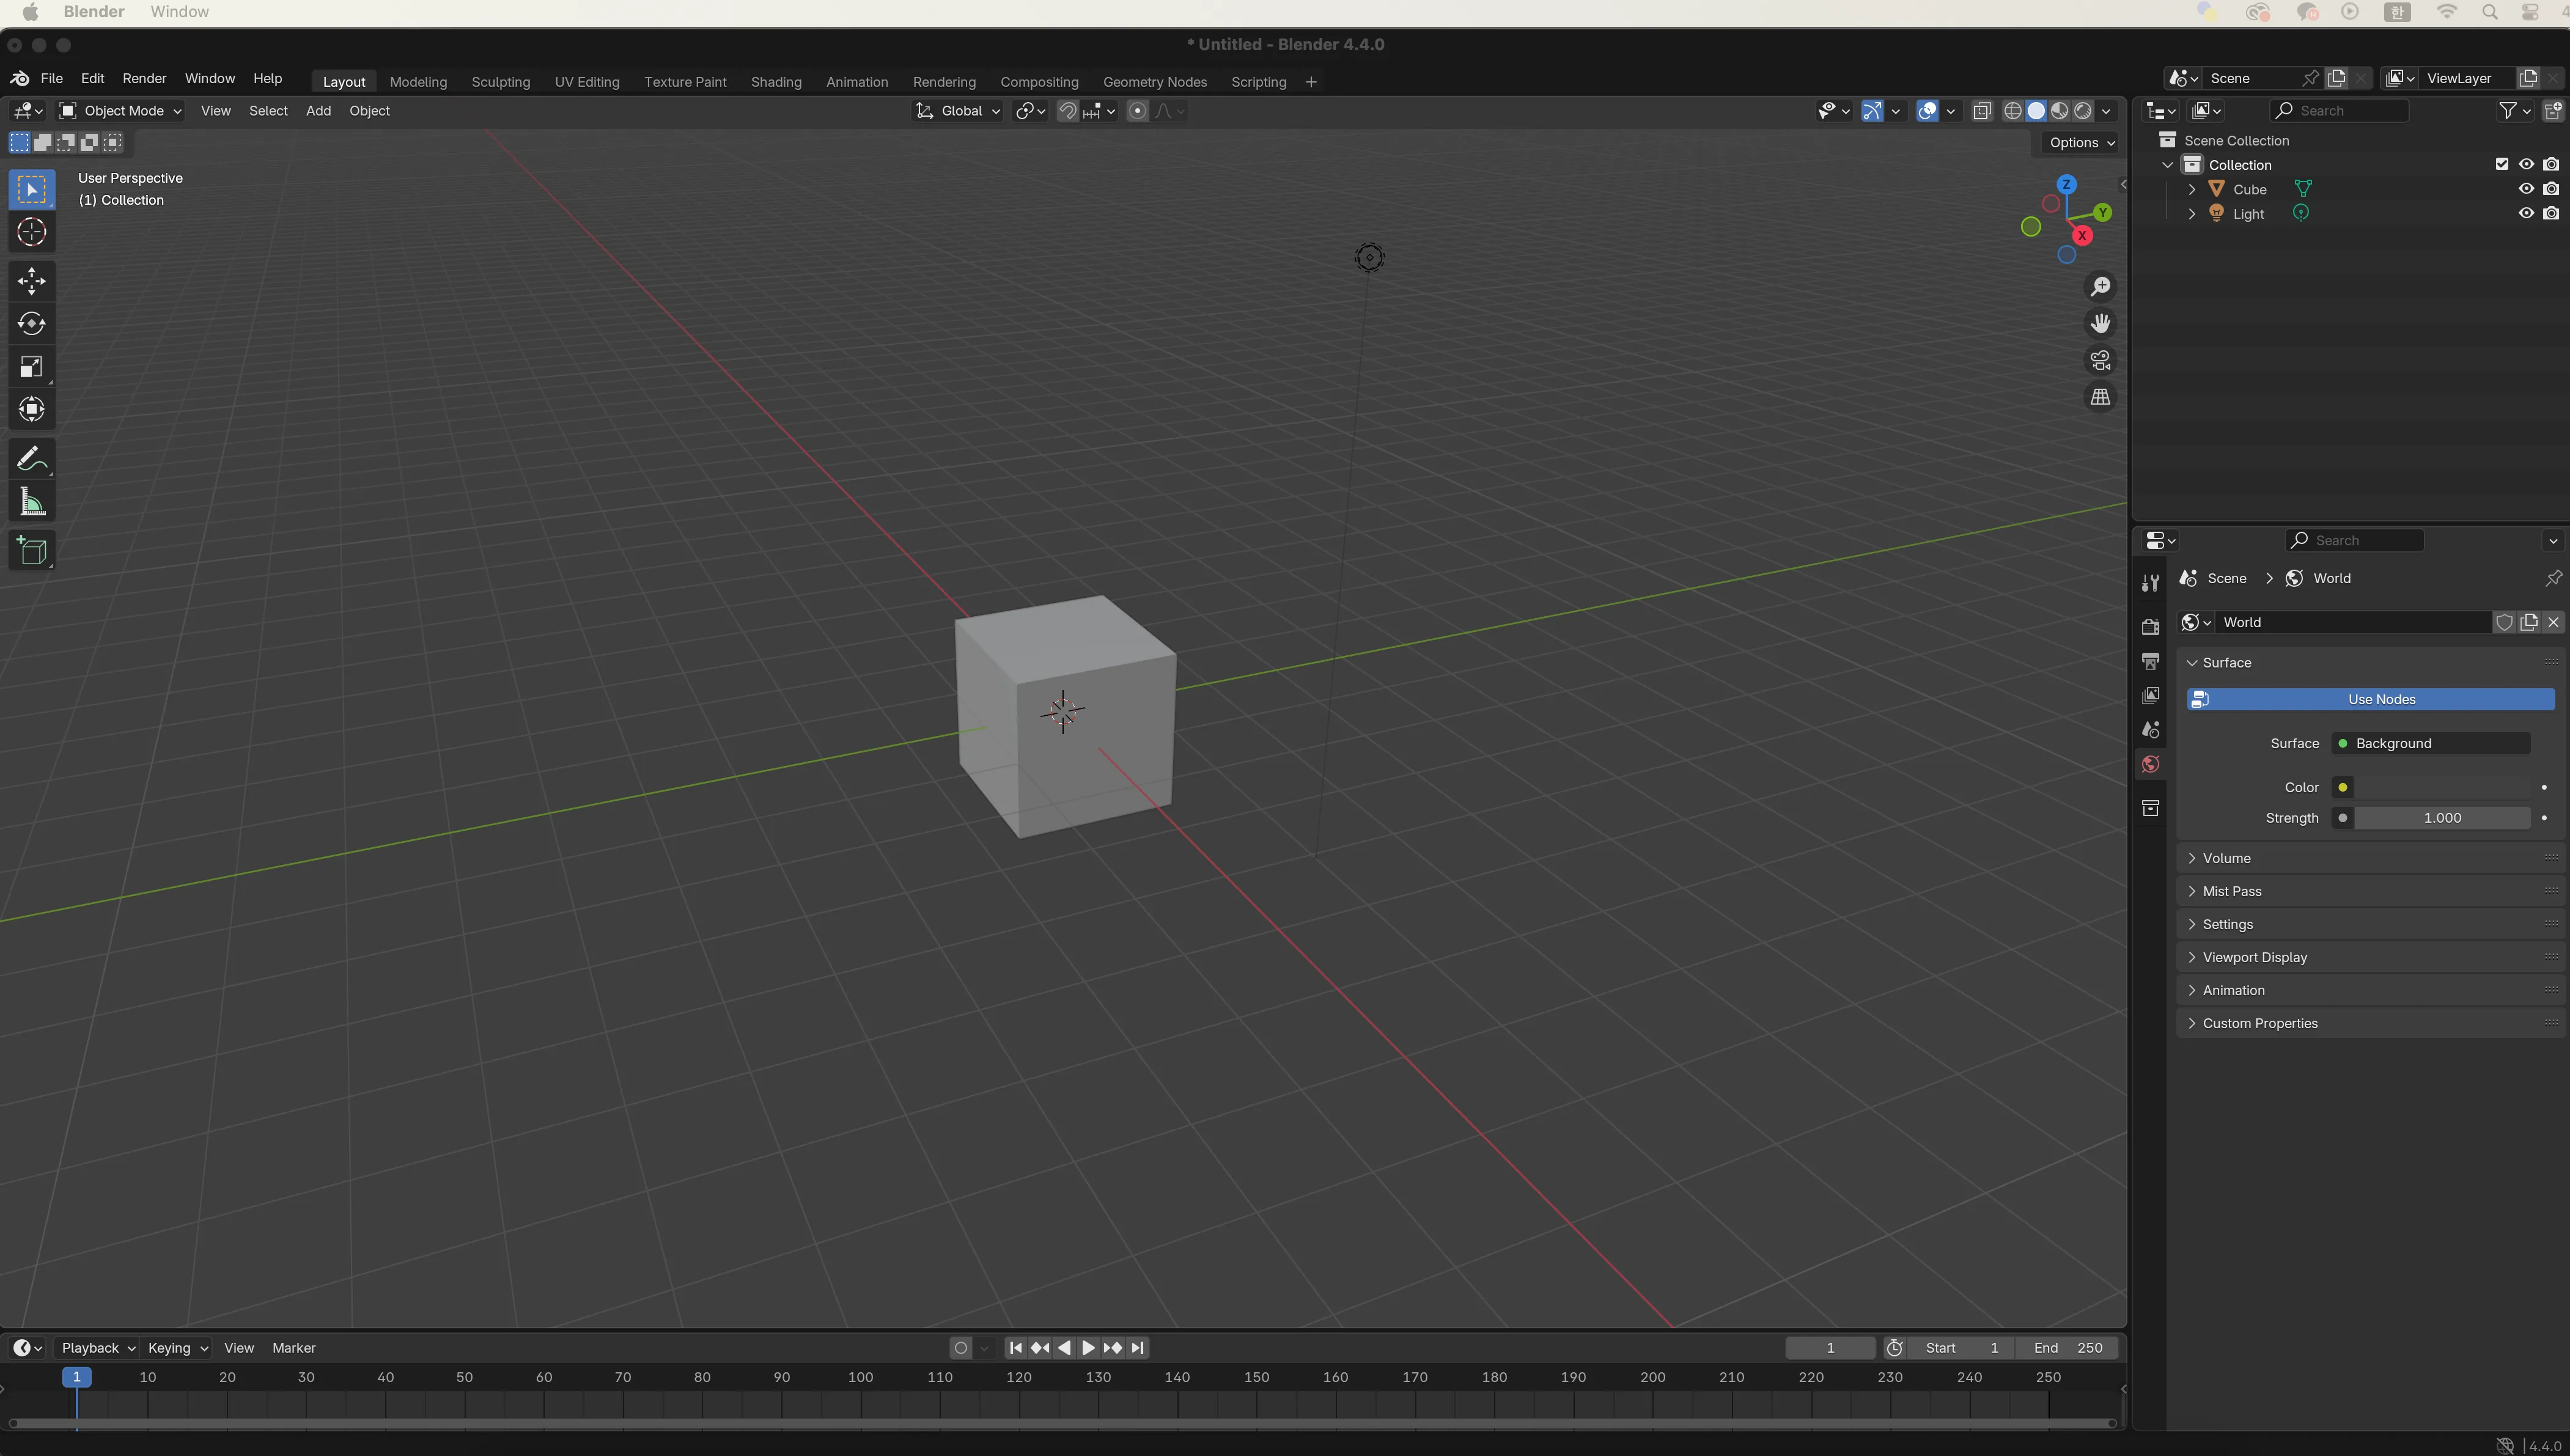Uncheck Collection exclude checkbox
Image resolution: width=2570 pixels, height=1456 pixels.
coord(2502,164)
